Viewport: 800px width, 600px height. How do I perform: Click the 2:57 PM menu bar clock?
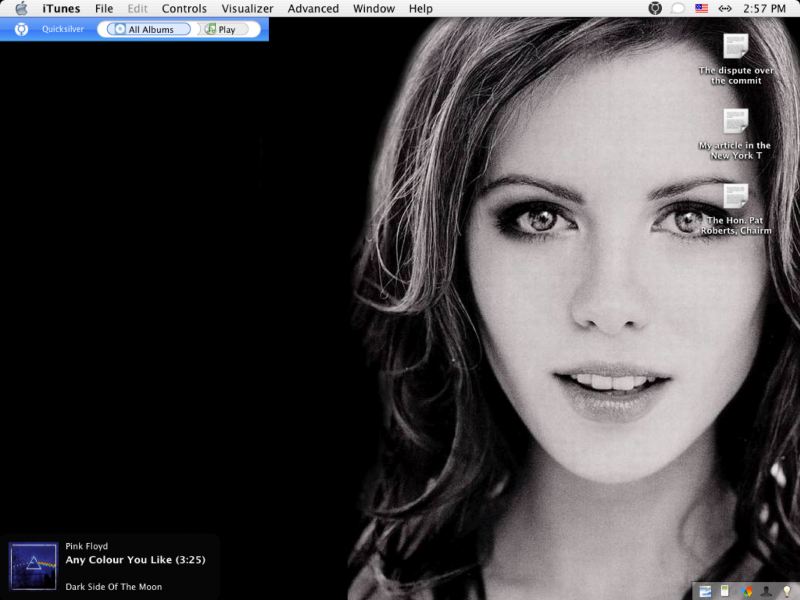(x=765, y=8)
